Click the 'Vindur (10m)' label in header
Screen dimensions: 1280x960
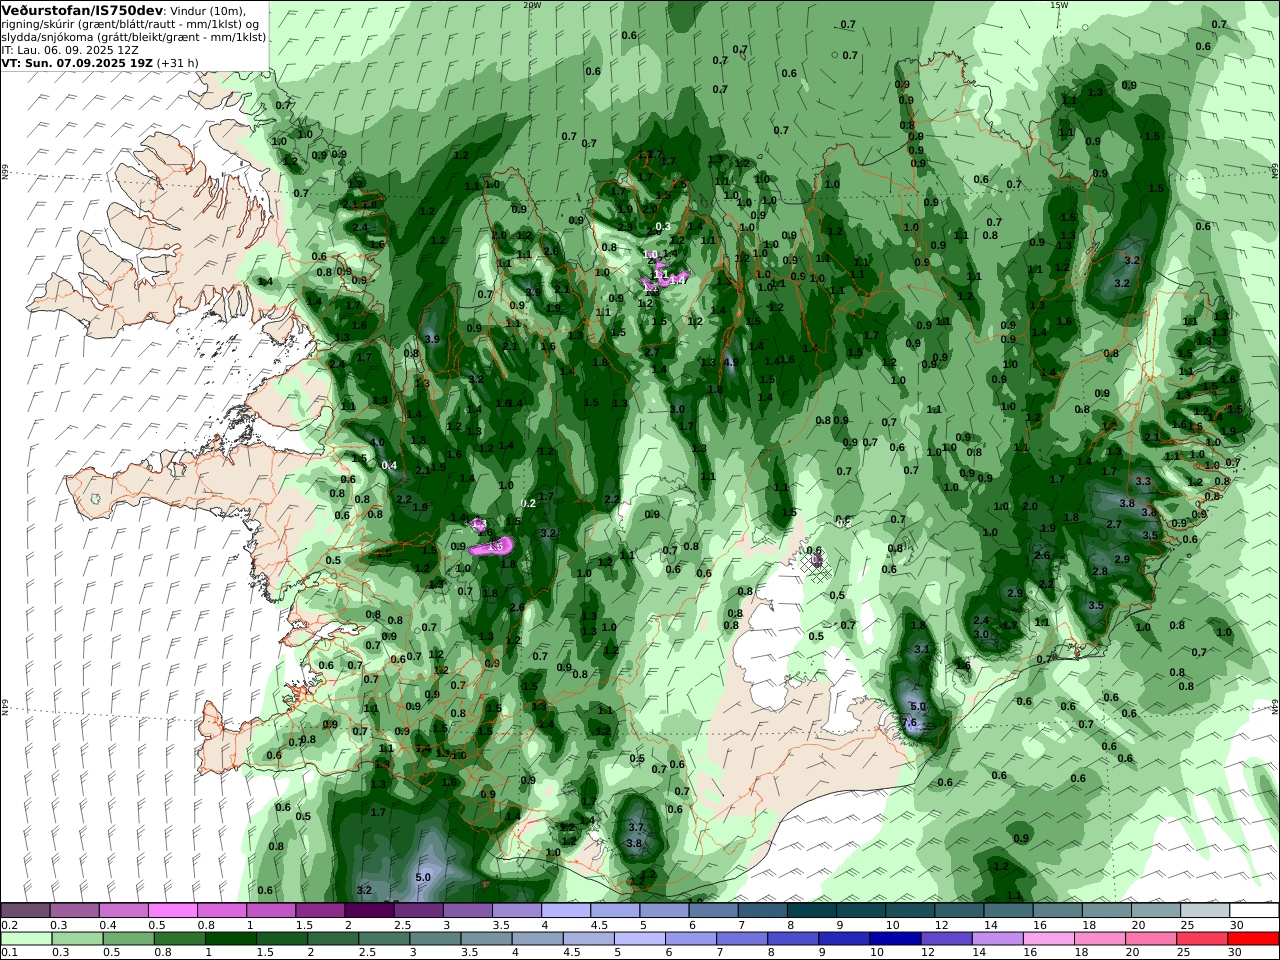(207, 11)
